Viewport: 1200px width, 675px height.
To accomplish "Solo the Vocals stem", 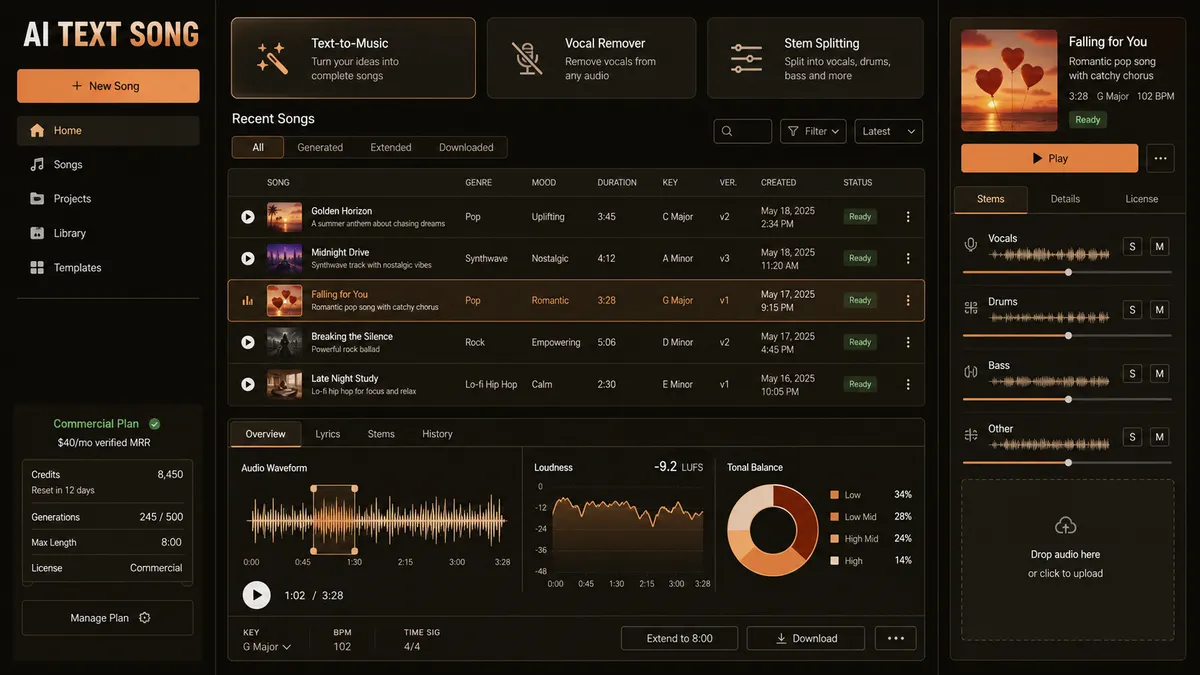I will click(1132, 246).
